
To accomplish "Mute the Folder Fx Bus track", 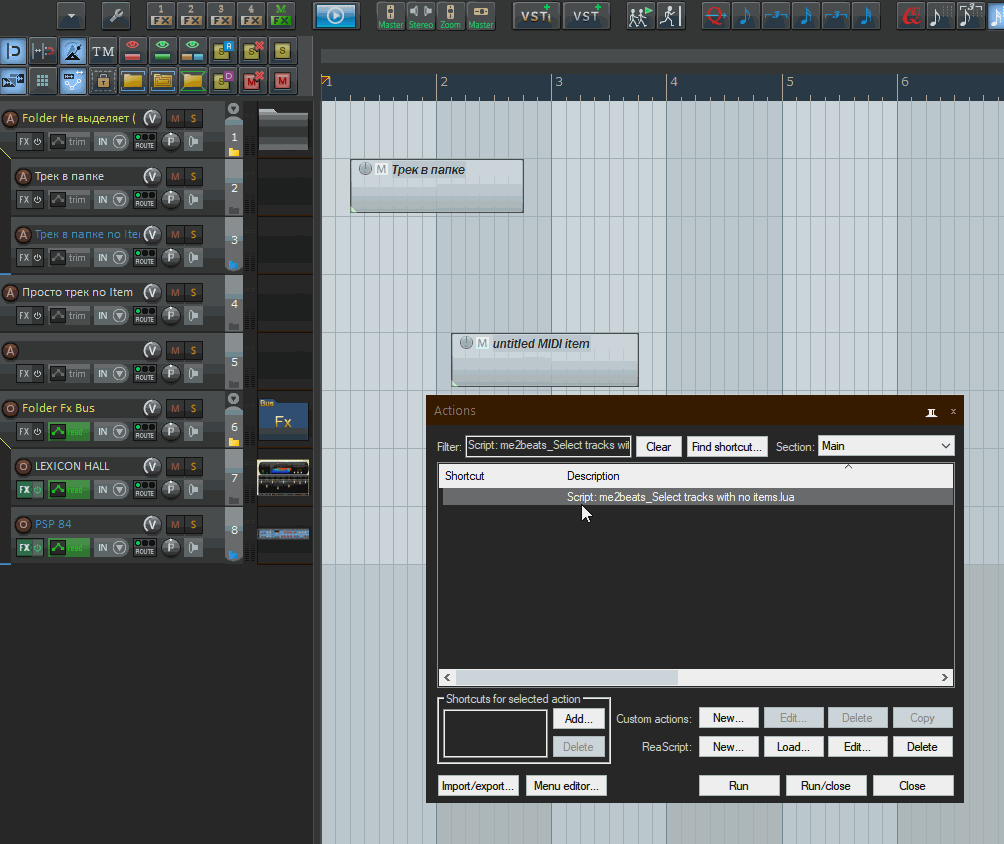I will tap(175, 408).
